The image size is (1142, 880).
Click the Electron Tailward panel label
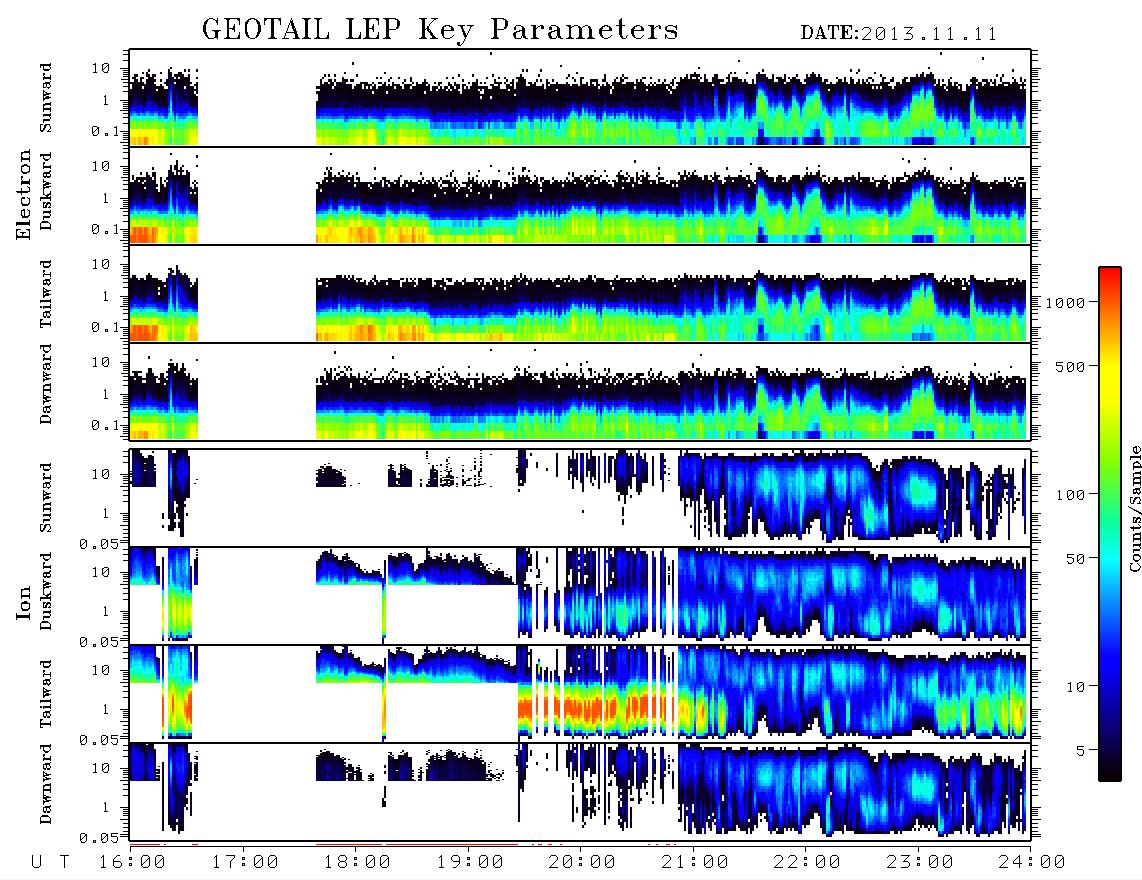[46, 294]
